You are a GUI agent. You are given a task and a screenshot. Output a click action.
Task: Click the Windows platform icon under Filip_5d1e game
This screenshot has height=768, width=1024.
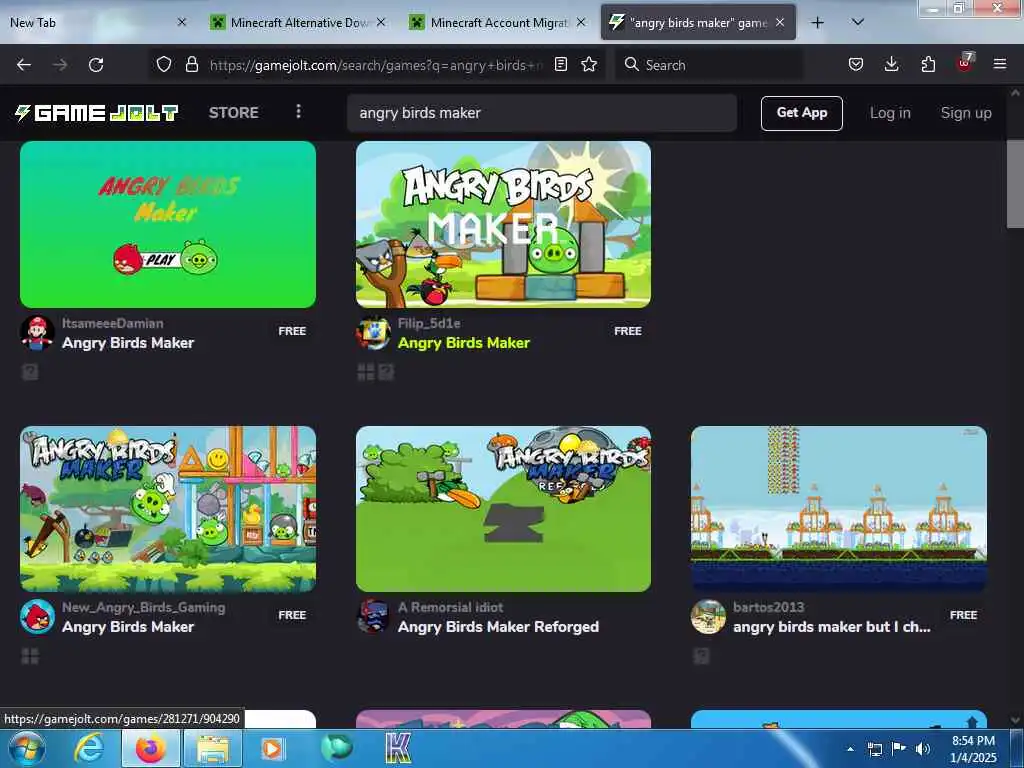tap(366, 372)
